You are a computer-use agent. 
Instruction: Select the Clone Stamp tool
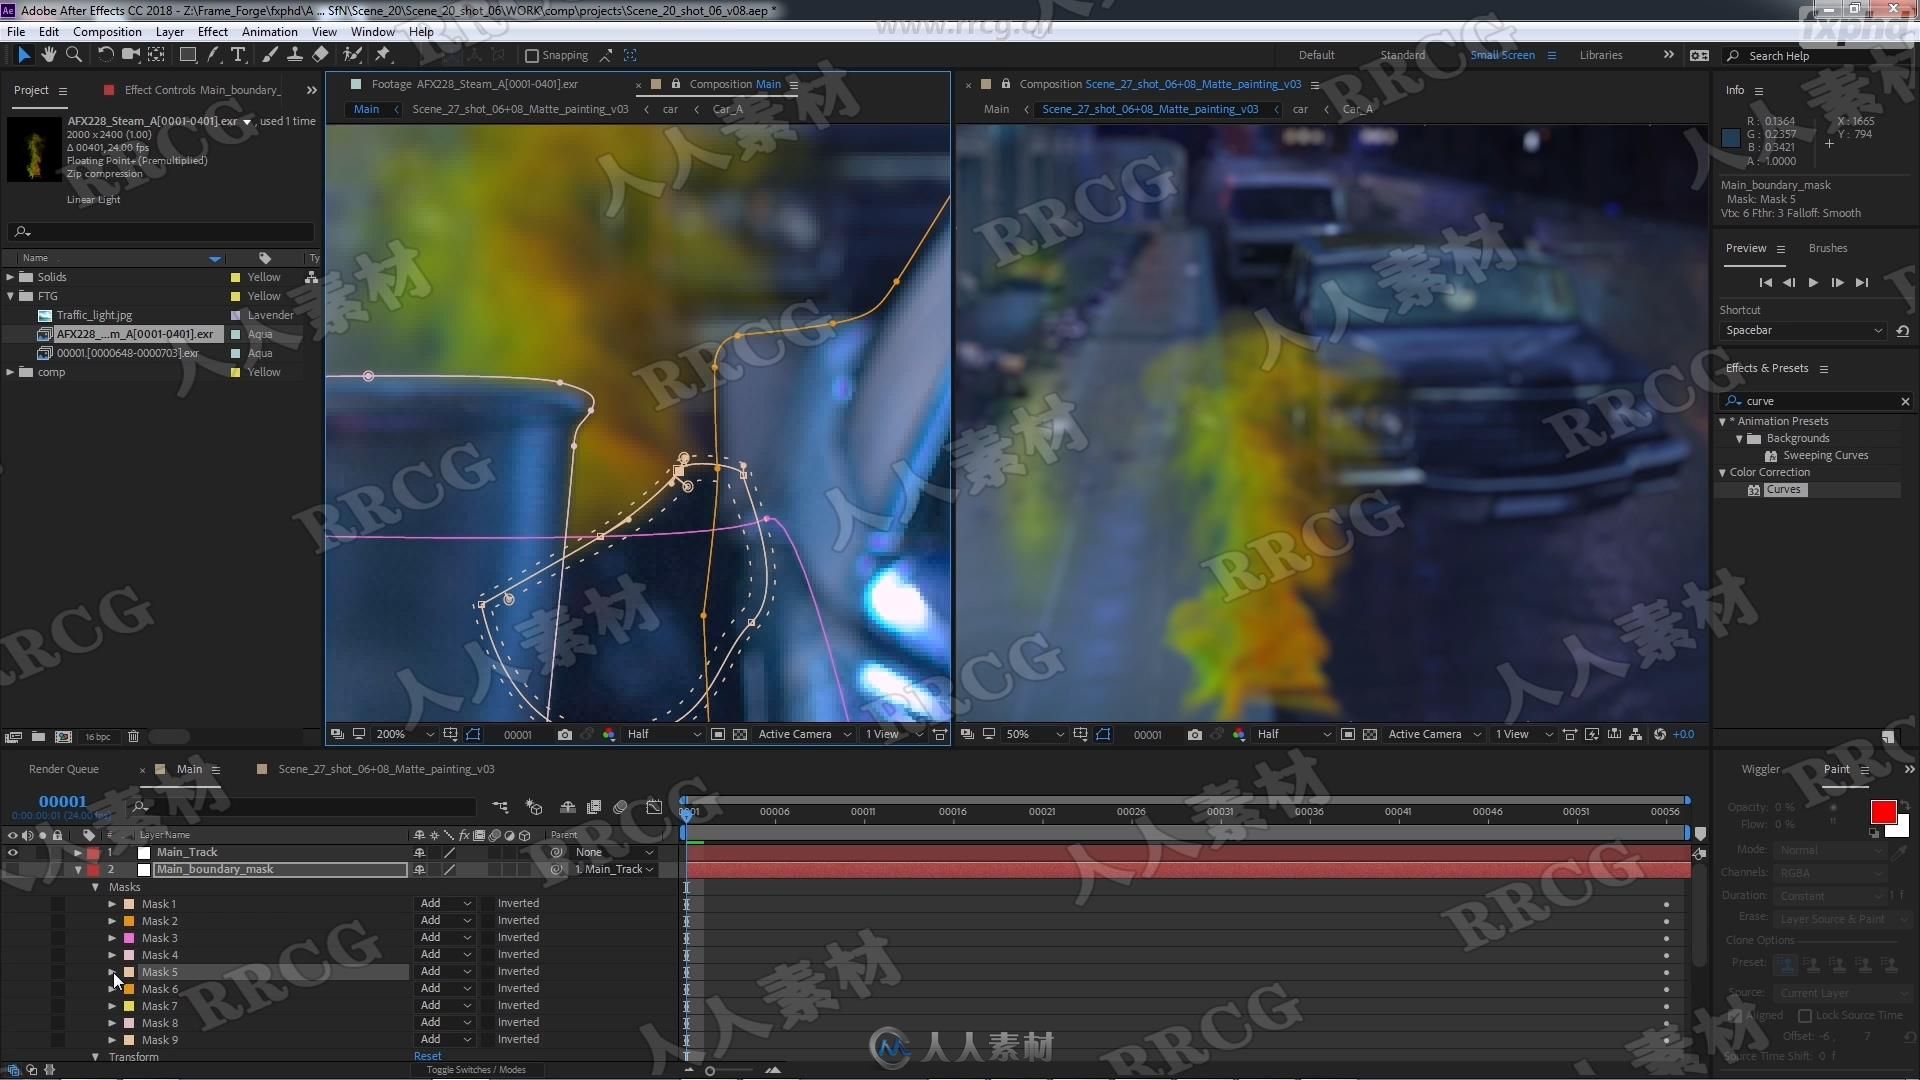pos(295,55)
